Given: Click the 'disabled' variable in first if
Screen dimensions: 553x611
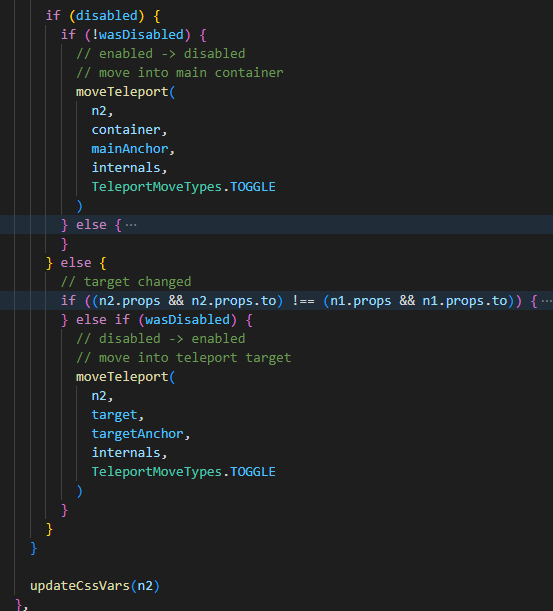Looking at the screenshot, I should click(106, 16).
